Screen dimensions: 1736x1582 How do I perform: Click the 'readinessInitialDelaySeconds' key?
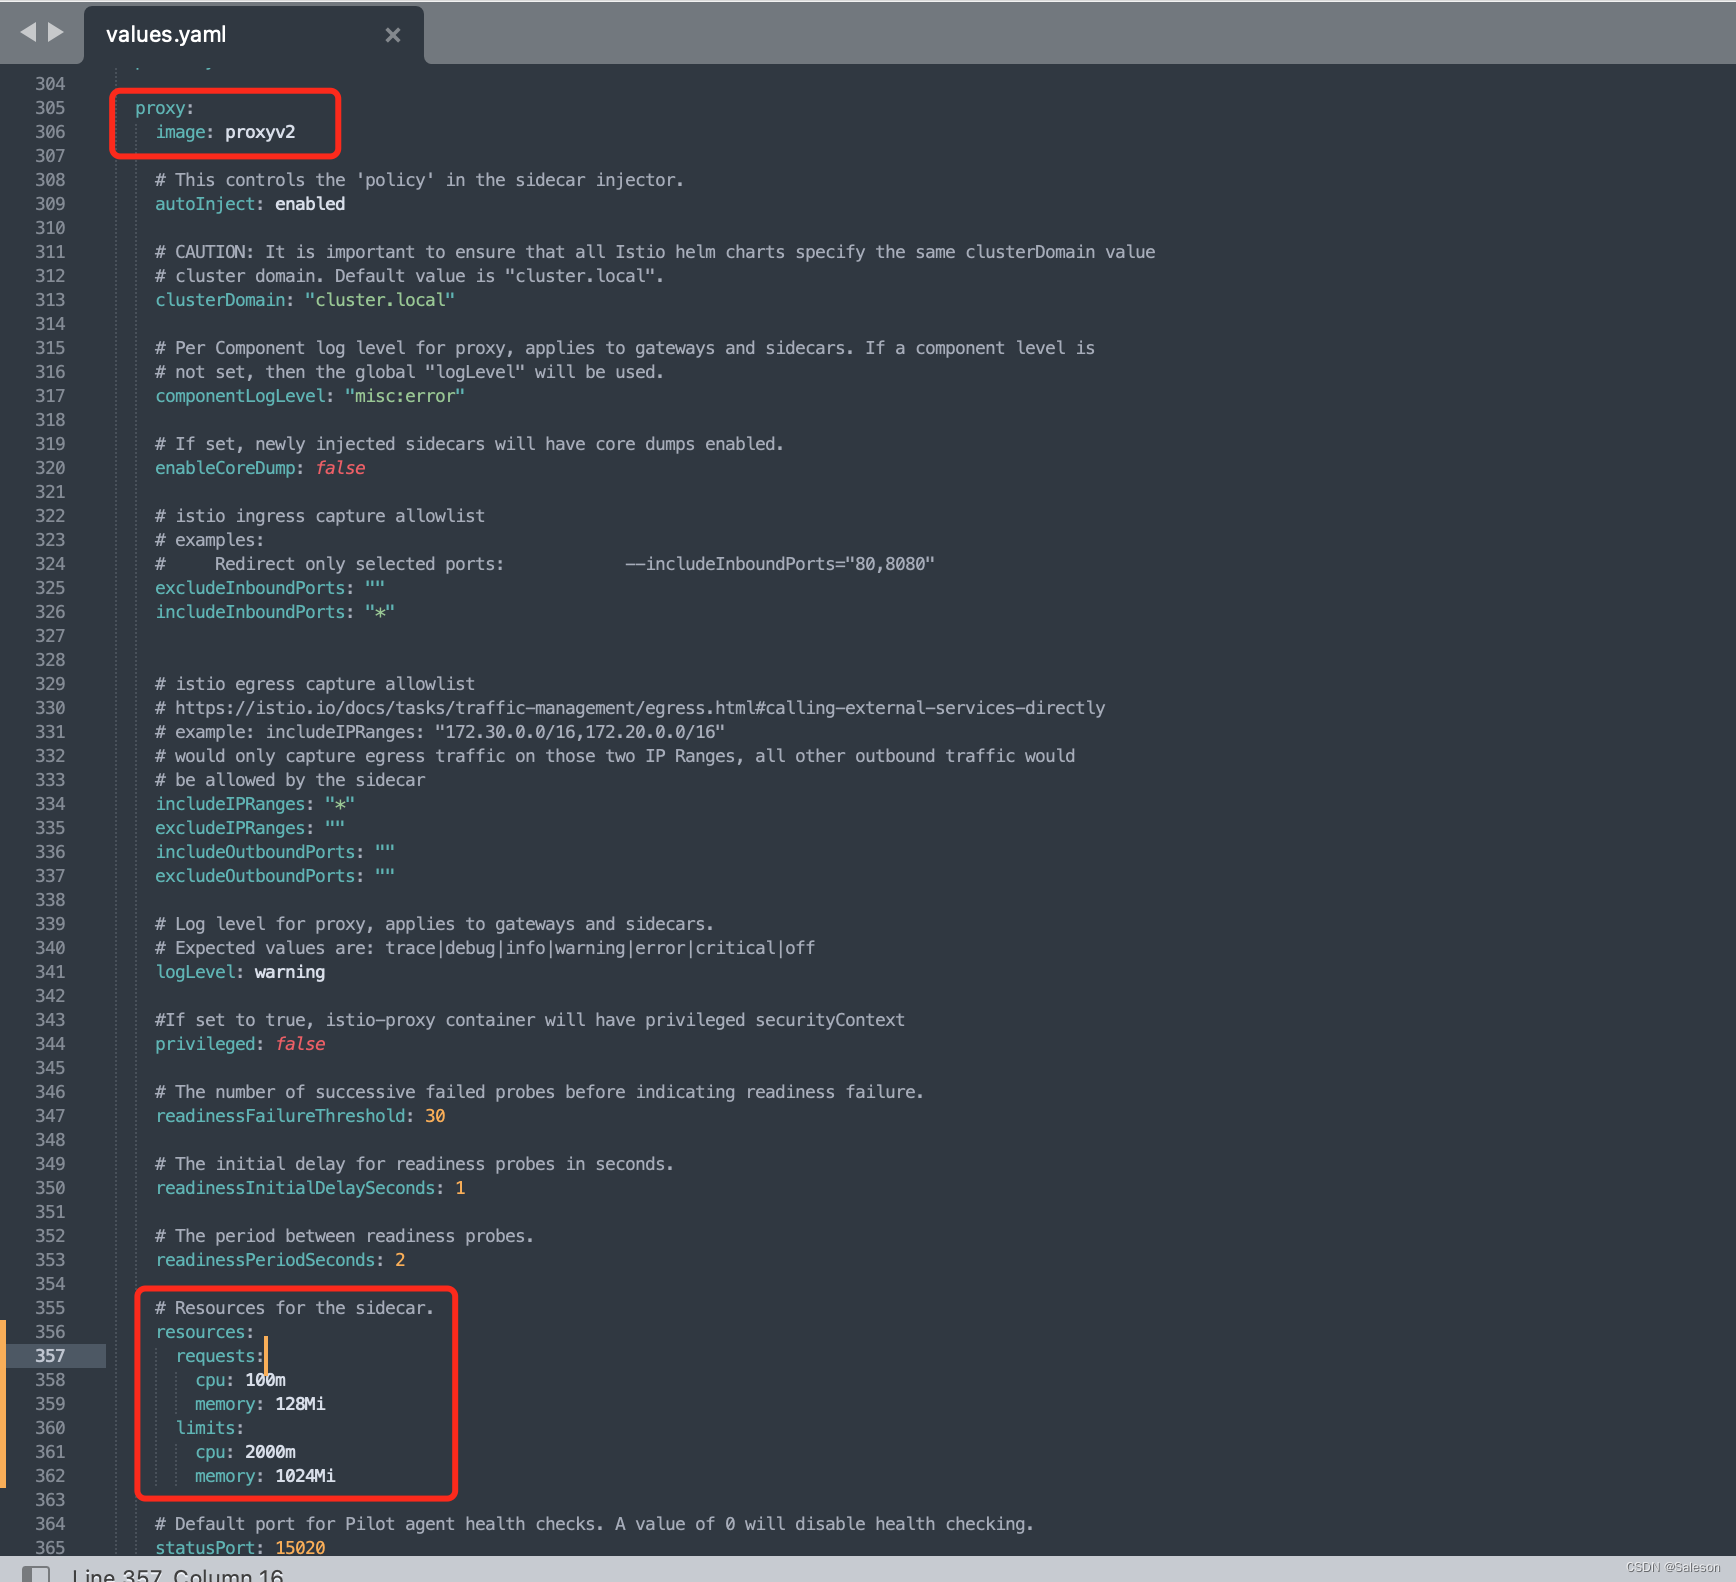(x=295, y=1188)
